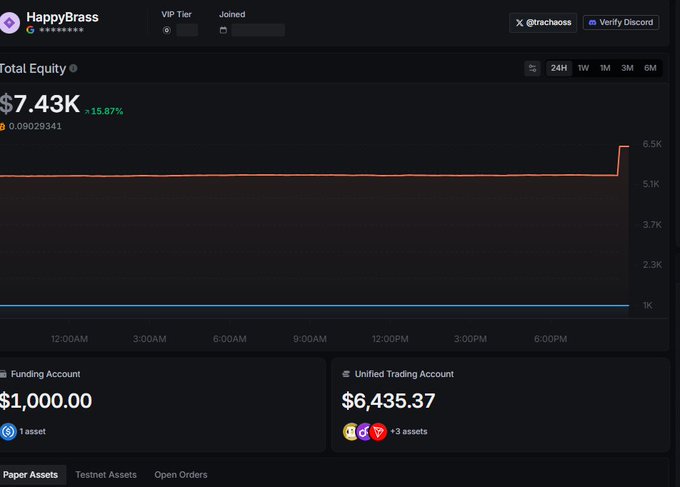
Task: Click the Joined calendar icon
Action: (223, 30)
